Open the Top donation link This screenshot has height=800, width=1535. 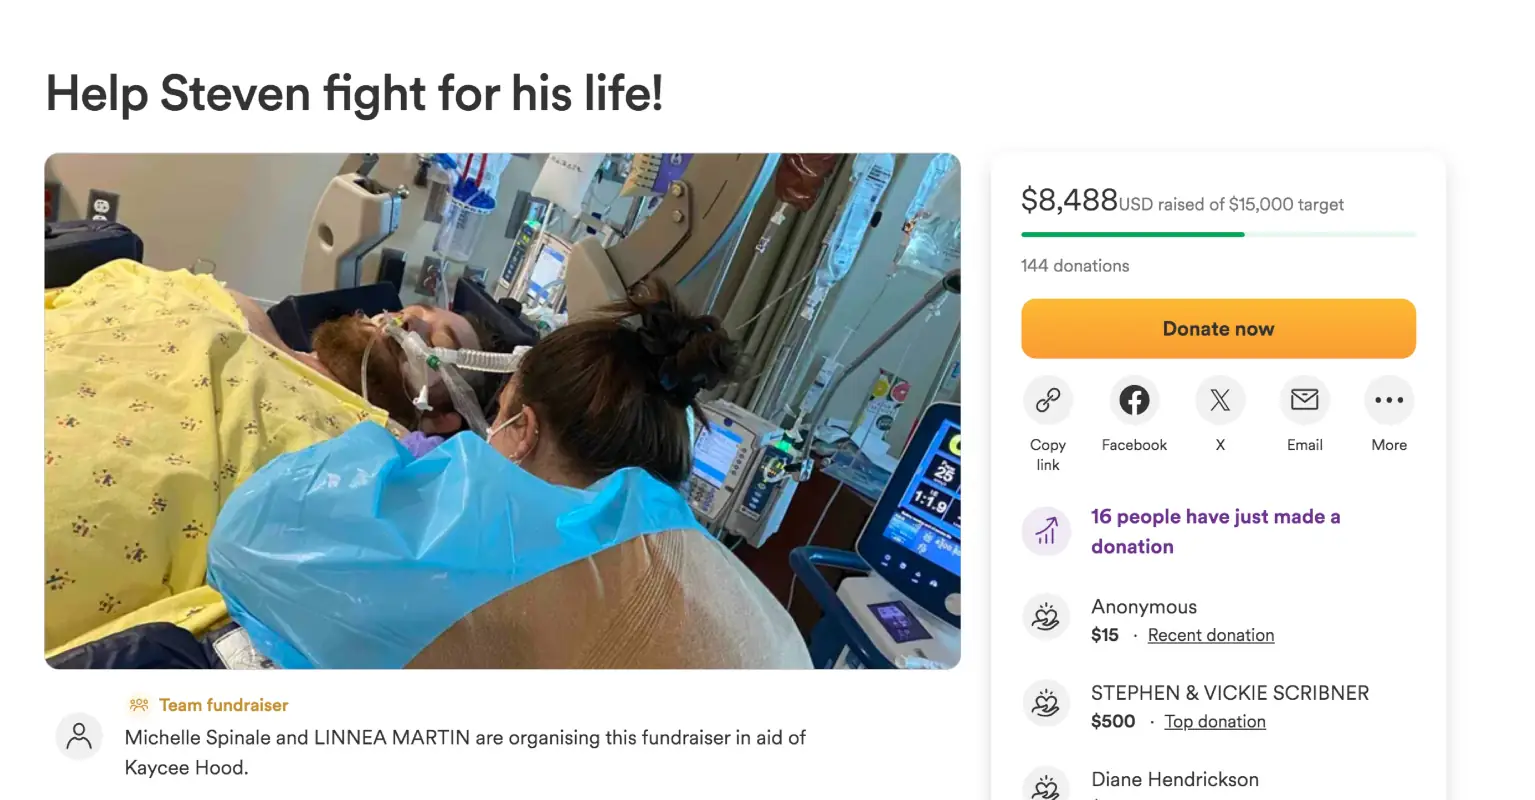click(x=1215, y=722)
